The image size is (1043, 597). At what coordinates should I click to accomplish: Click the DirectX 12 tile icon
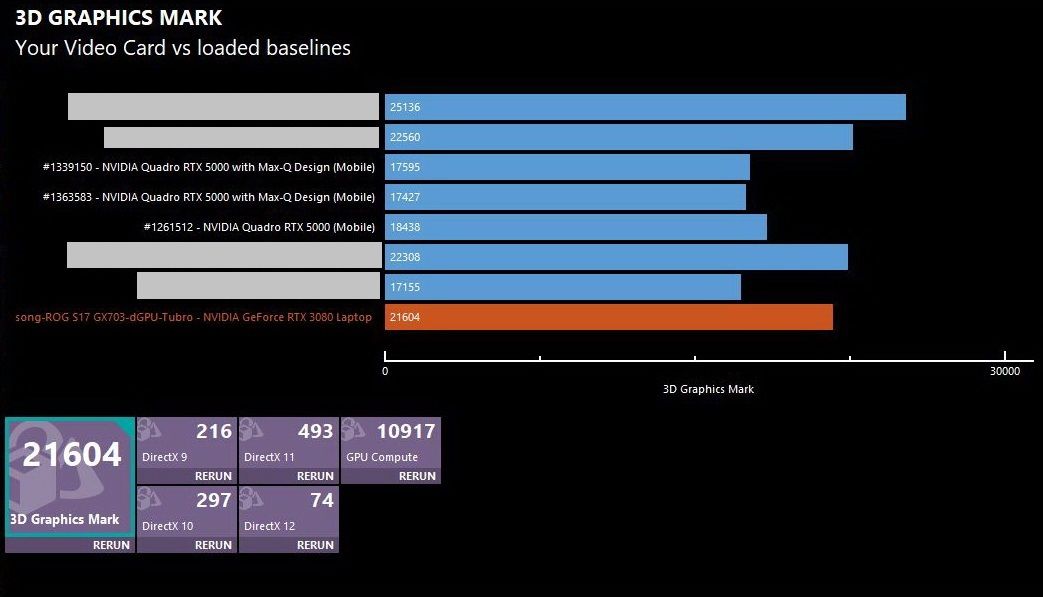pyautogui.click(x=251, y=499)
